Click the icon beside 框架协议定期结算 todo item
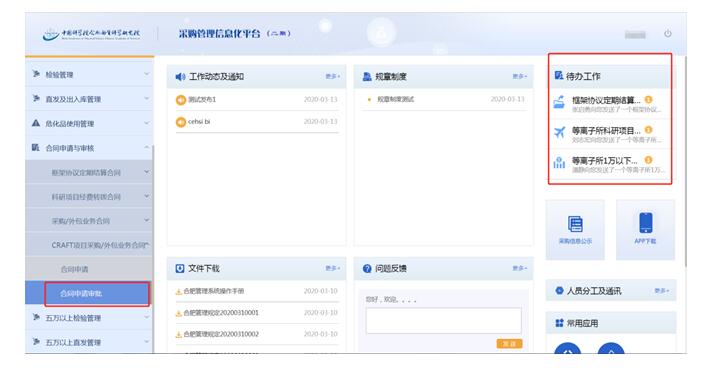 click(x=559, y=102)
